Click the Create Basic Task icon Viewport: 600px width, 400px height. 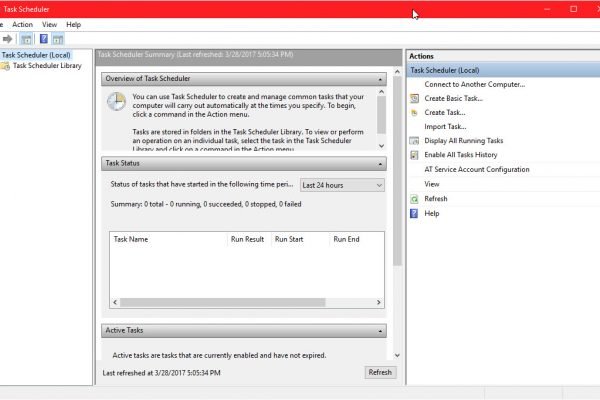coord(414,98)
